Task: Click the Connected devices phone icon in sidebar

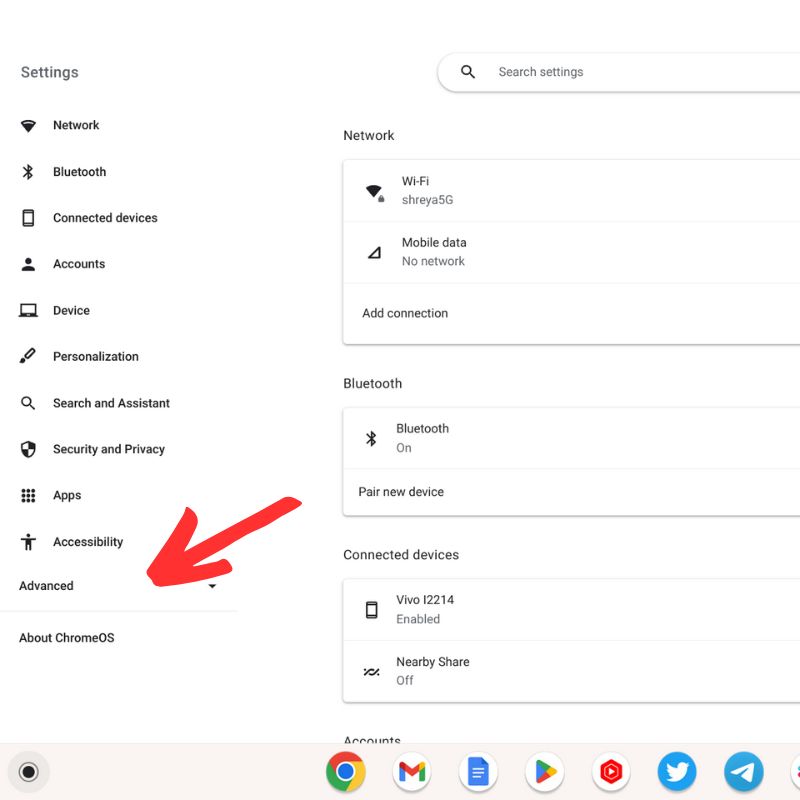Action: pos(28,218)
